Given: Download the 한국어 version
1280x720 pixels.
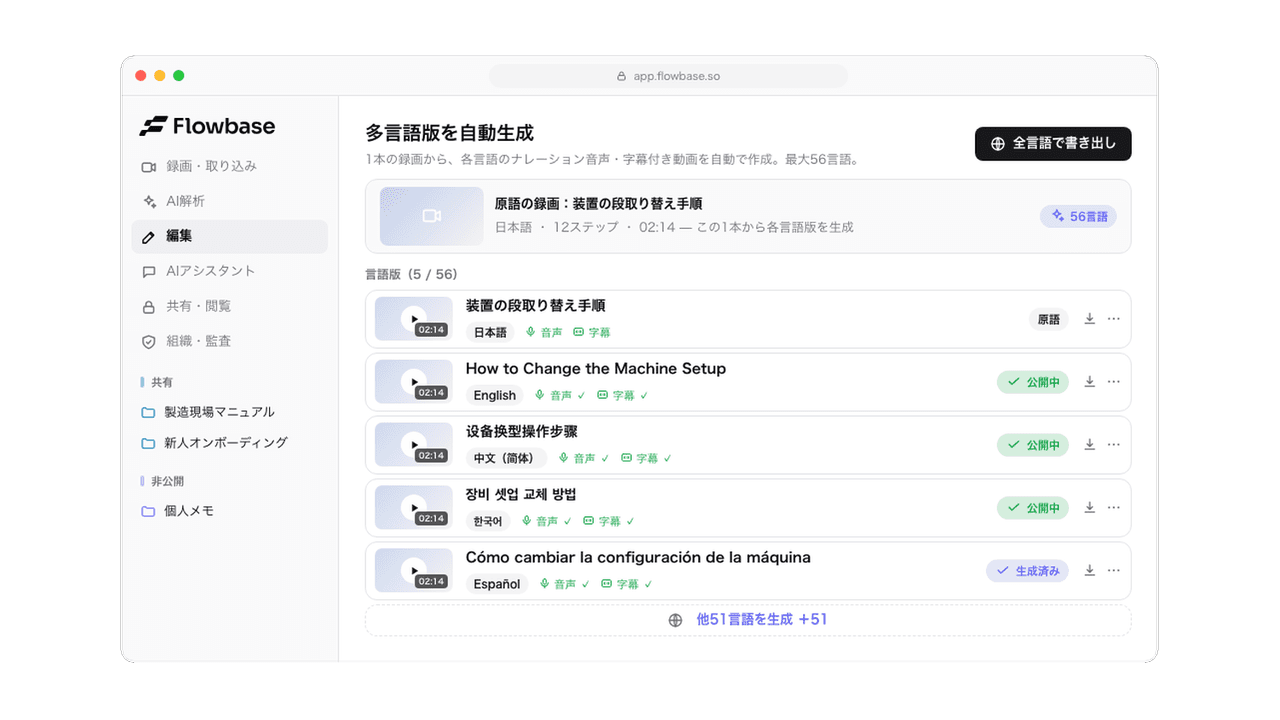Looking at the screenshot, I should coord(1090,508).
